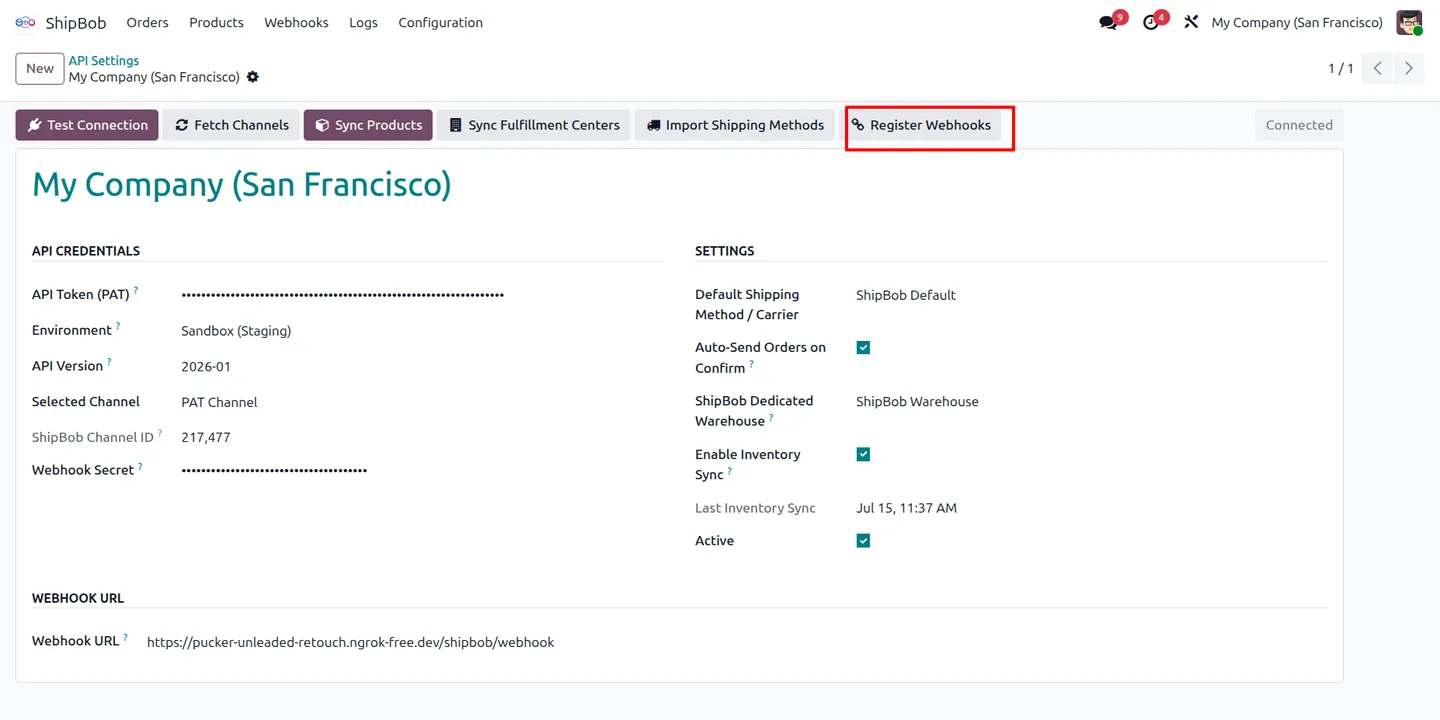Open the conversations chat icon
The height and width of the screenshot is (720, 1440).
pyautogui.click(x=1108, y=22)
